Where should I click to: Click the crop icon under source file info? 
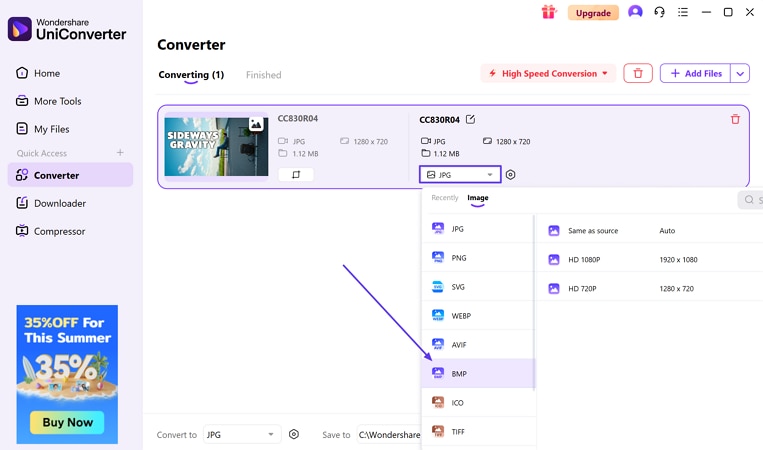coord(296,175)
